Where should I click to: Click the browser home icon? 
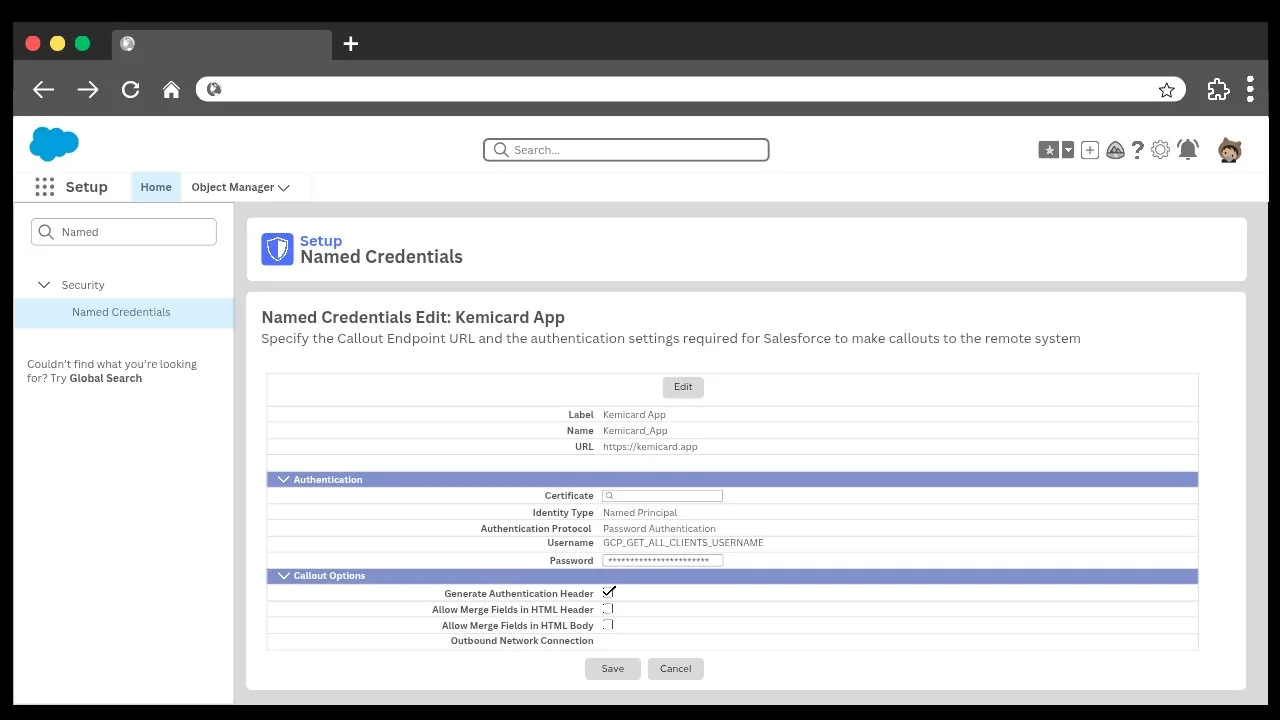click(x=171, y=89)
